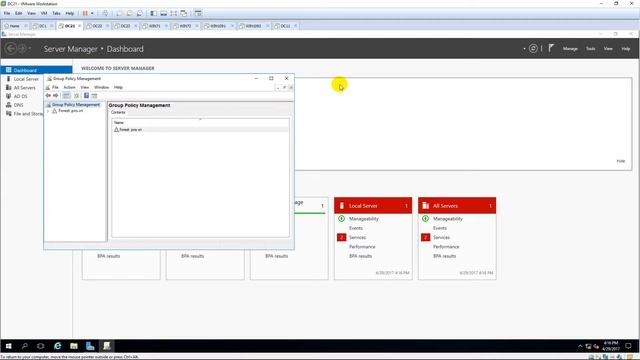Open the View menu in Group Policy Management

point(84,87)
